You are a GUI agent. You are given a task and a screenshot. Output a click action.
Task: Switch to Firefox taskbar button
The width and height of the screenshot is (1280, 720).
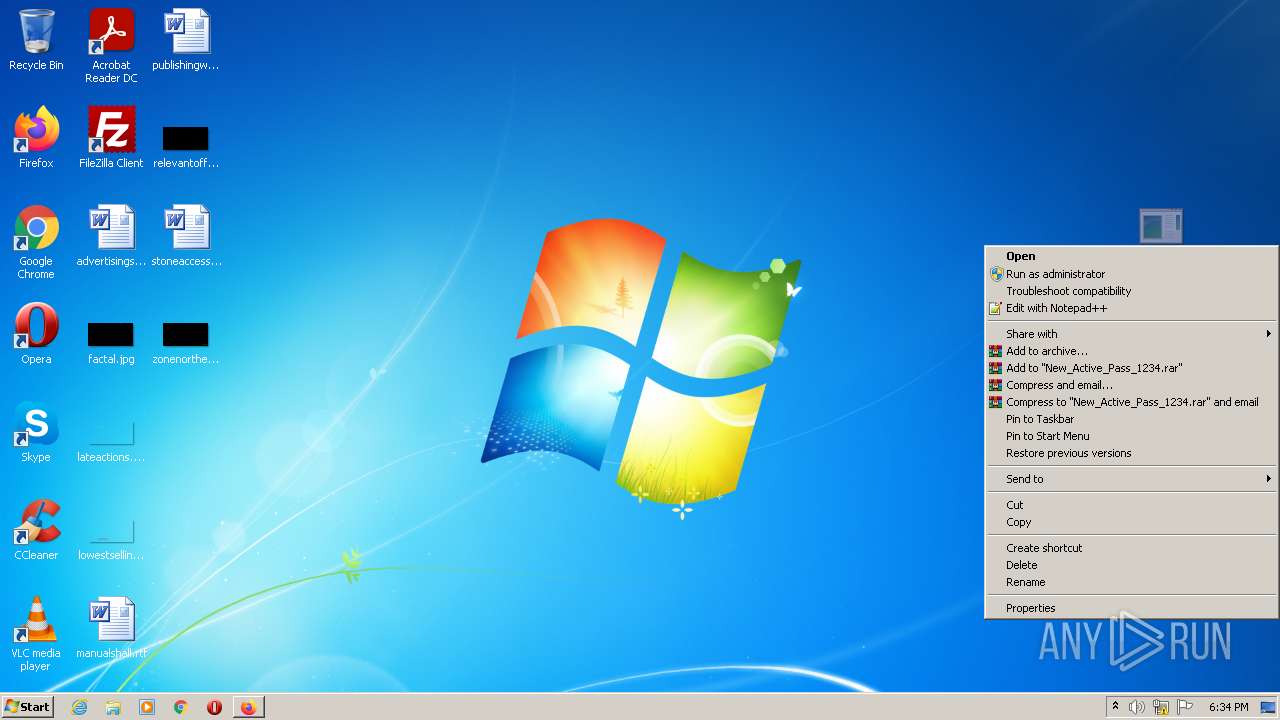point(248,707)
